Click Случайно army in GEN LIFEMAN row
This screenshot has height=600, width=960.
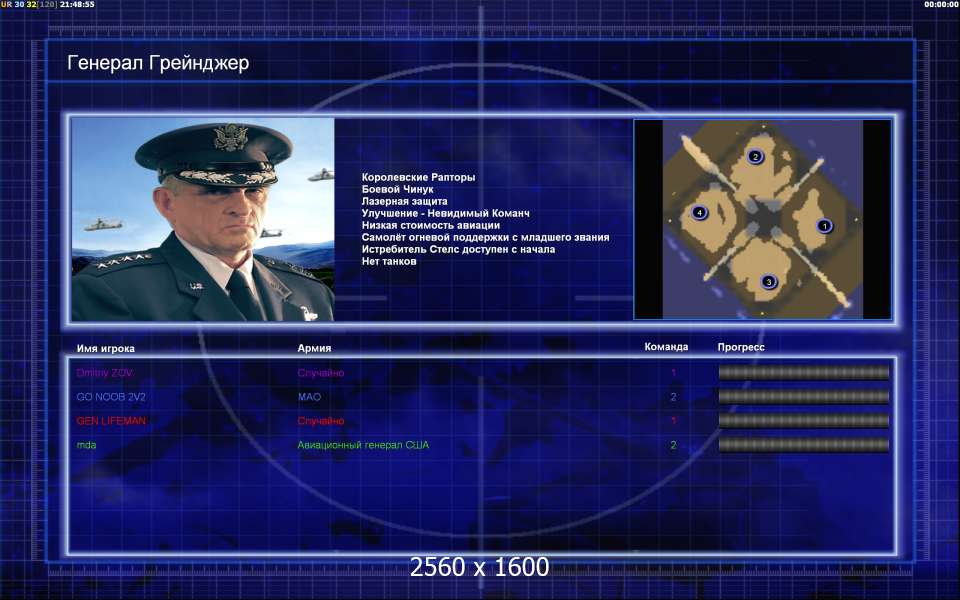(321, 421)
